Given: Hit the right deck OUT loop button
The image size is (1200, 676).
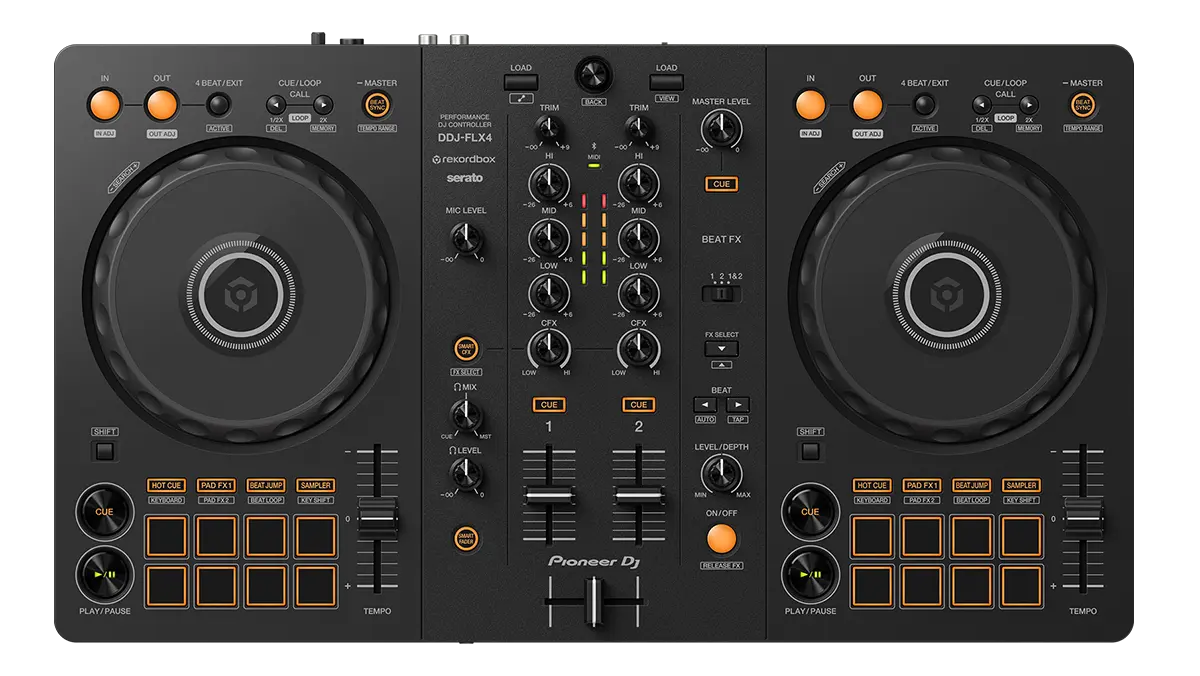Looking at the screenshot, I should click(x=867, y=104).
